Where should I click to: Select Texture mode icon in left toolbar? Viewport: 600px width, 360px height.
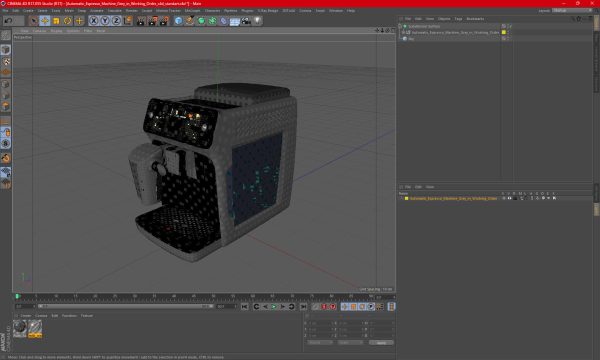[x=6, y=61]
